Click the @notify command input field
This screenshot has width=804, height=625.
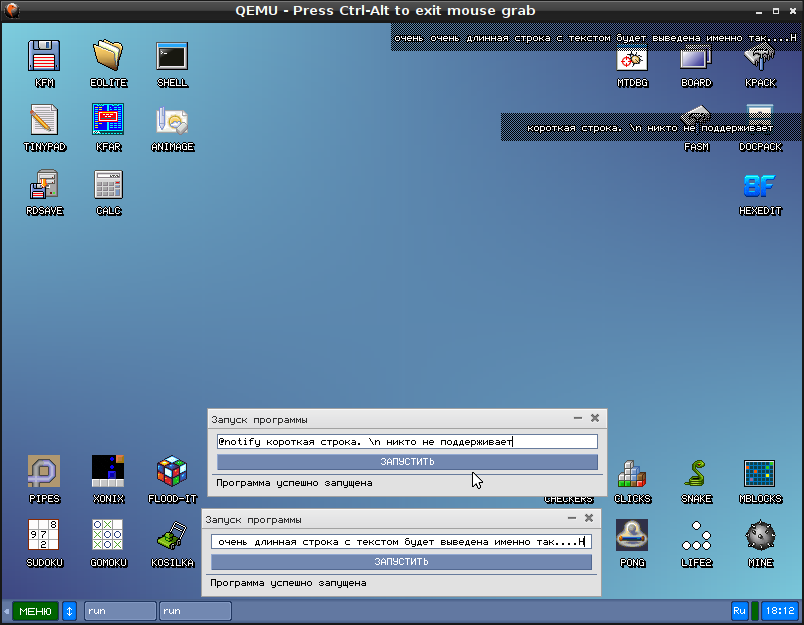[406, 441]
